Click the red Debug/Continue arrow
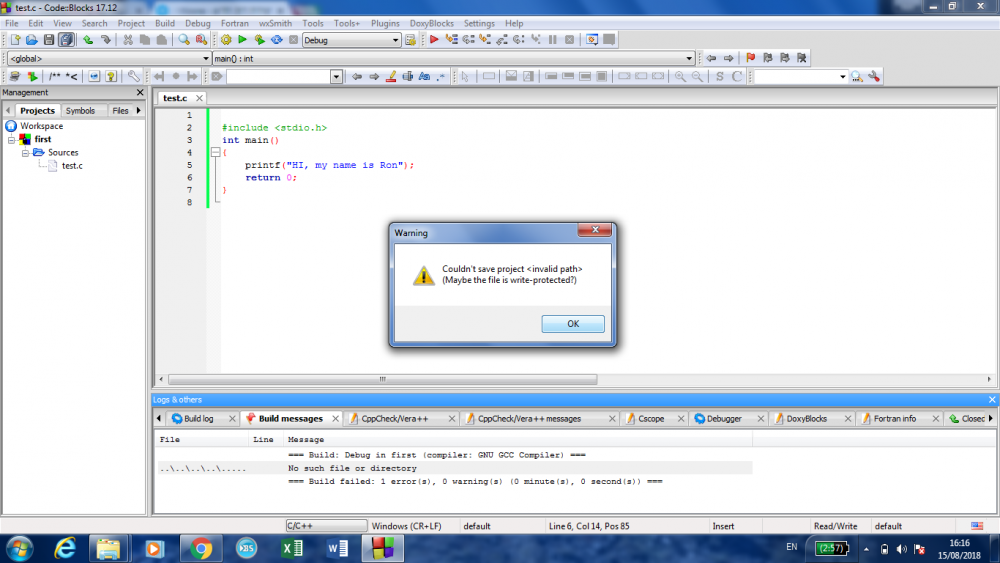1000x563 pixels. click(x=434, y=40)
